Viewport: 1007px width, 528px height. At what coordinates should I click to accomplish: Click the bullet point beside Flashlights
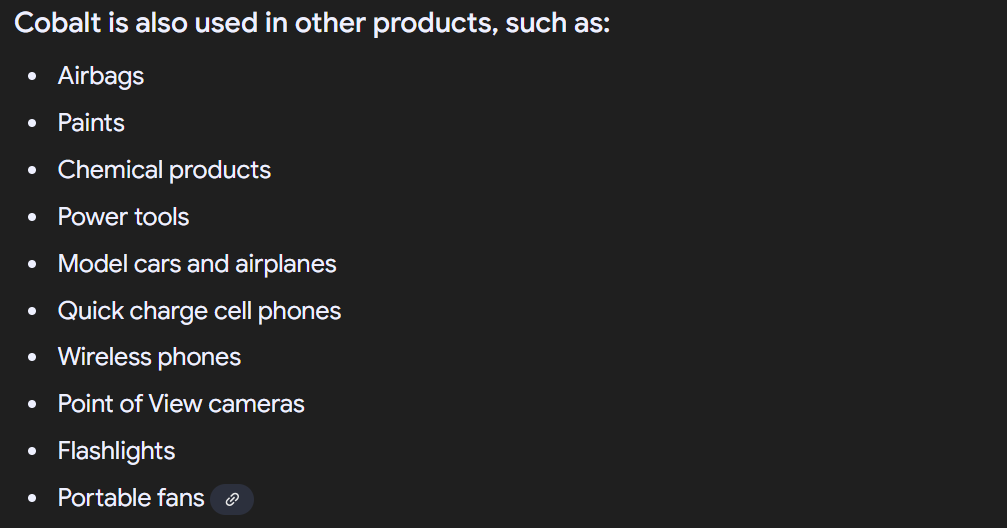click(33, 452)
